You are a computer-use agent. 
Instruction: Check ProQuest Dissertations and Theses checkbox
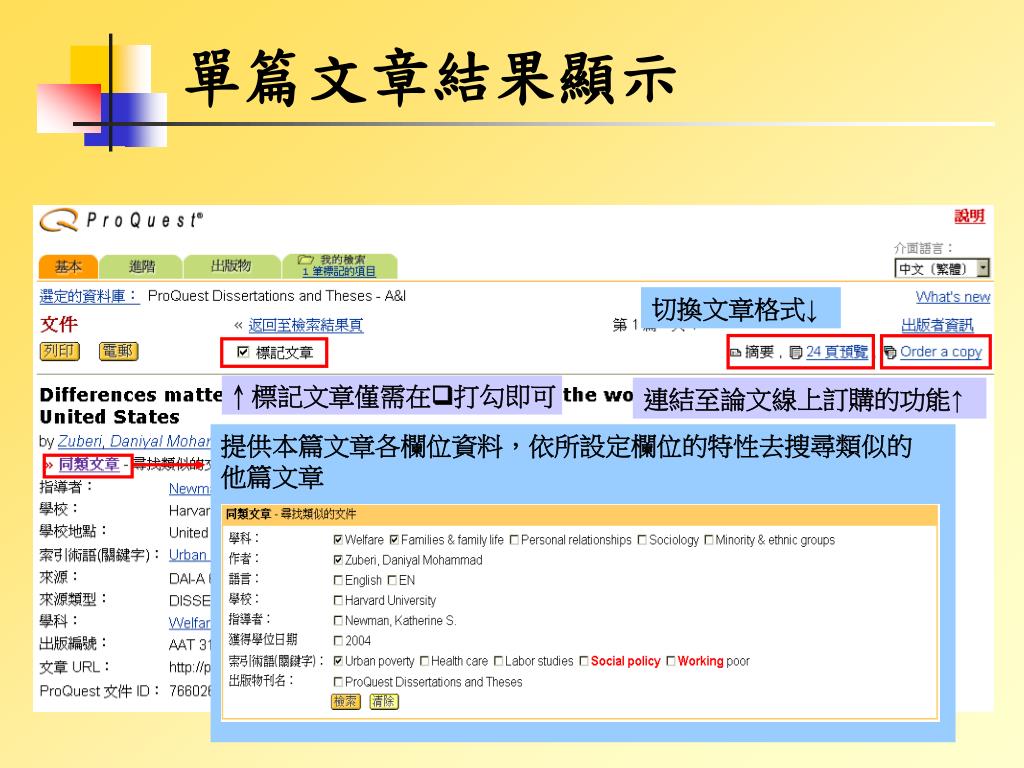click(338, 682)
